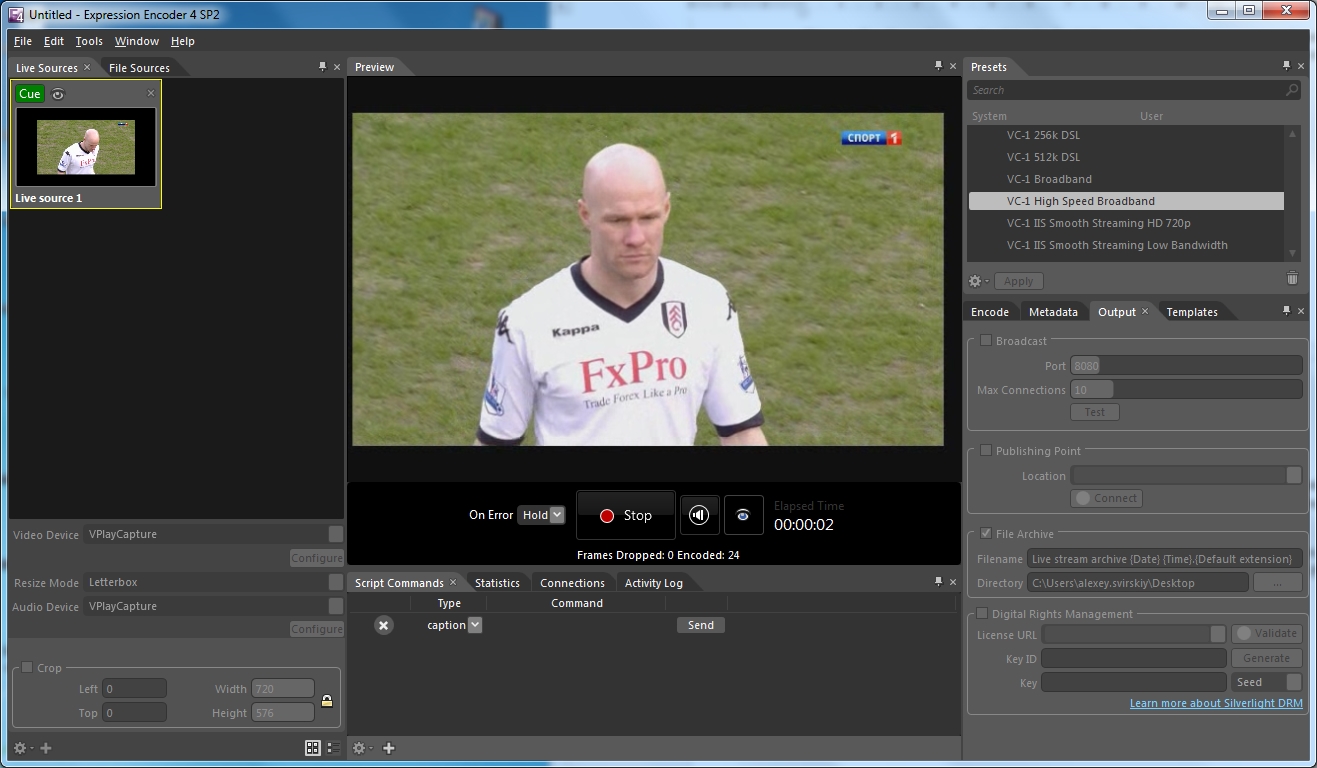1317x768 pixels.
Task: Cue Live source 1
Action: pyautogui.click(x=30, y=94)
